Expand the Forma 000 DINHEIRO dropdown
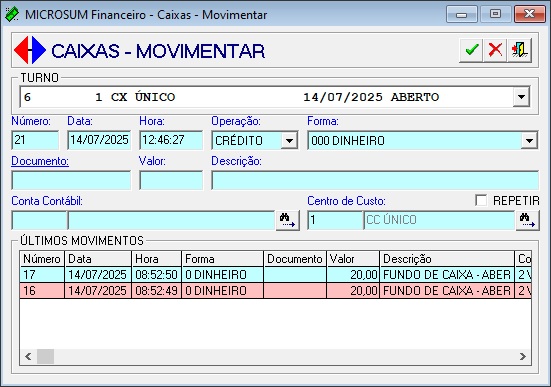 (529, 141)
